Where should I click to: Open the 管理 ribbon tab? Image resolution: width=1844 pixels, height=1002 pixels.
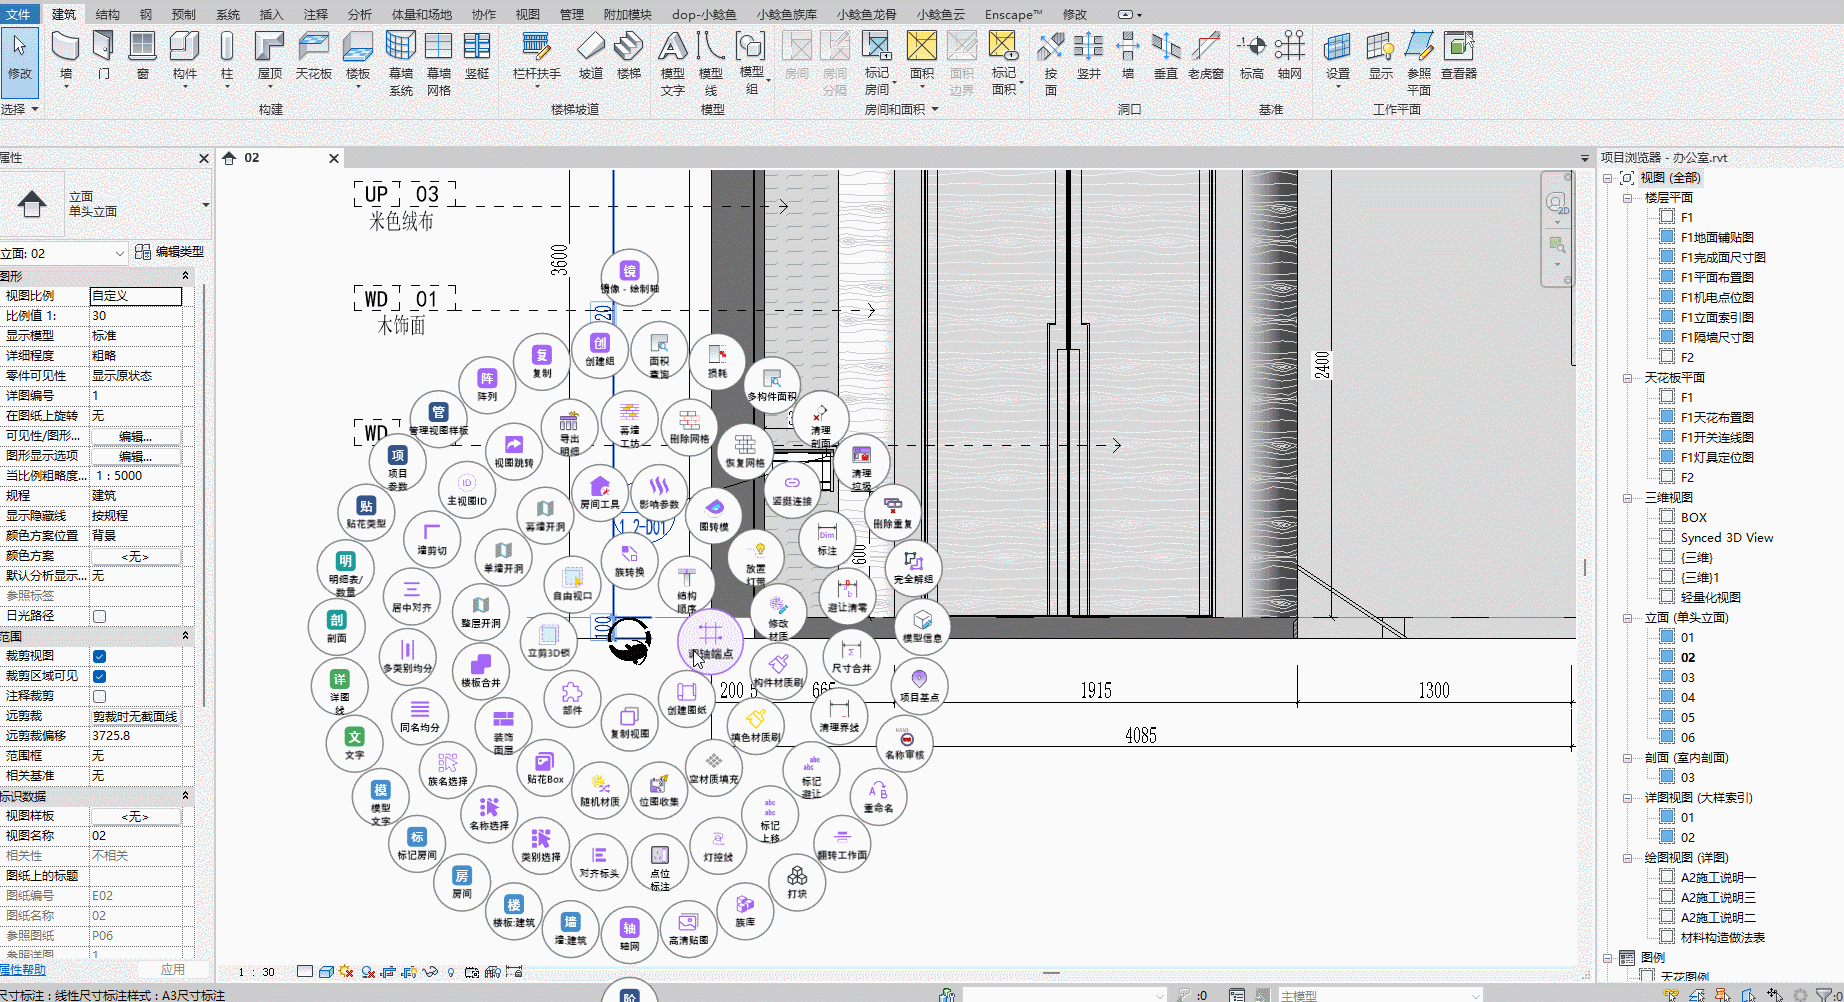click(x=572, y=14)
